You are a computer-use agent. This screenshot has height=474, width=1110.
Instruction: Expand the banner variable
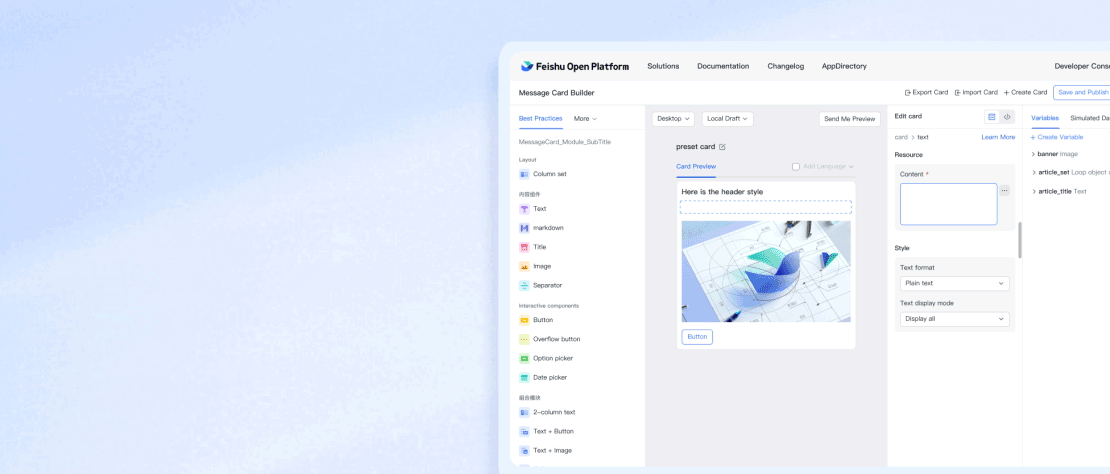1033,154
